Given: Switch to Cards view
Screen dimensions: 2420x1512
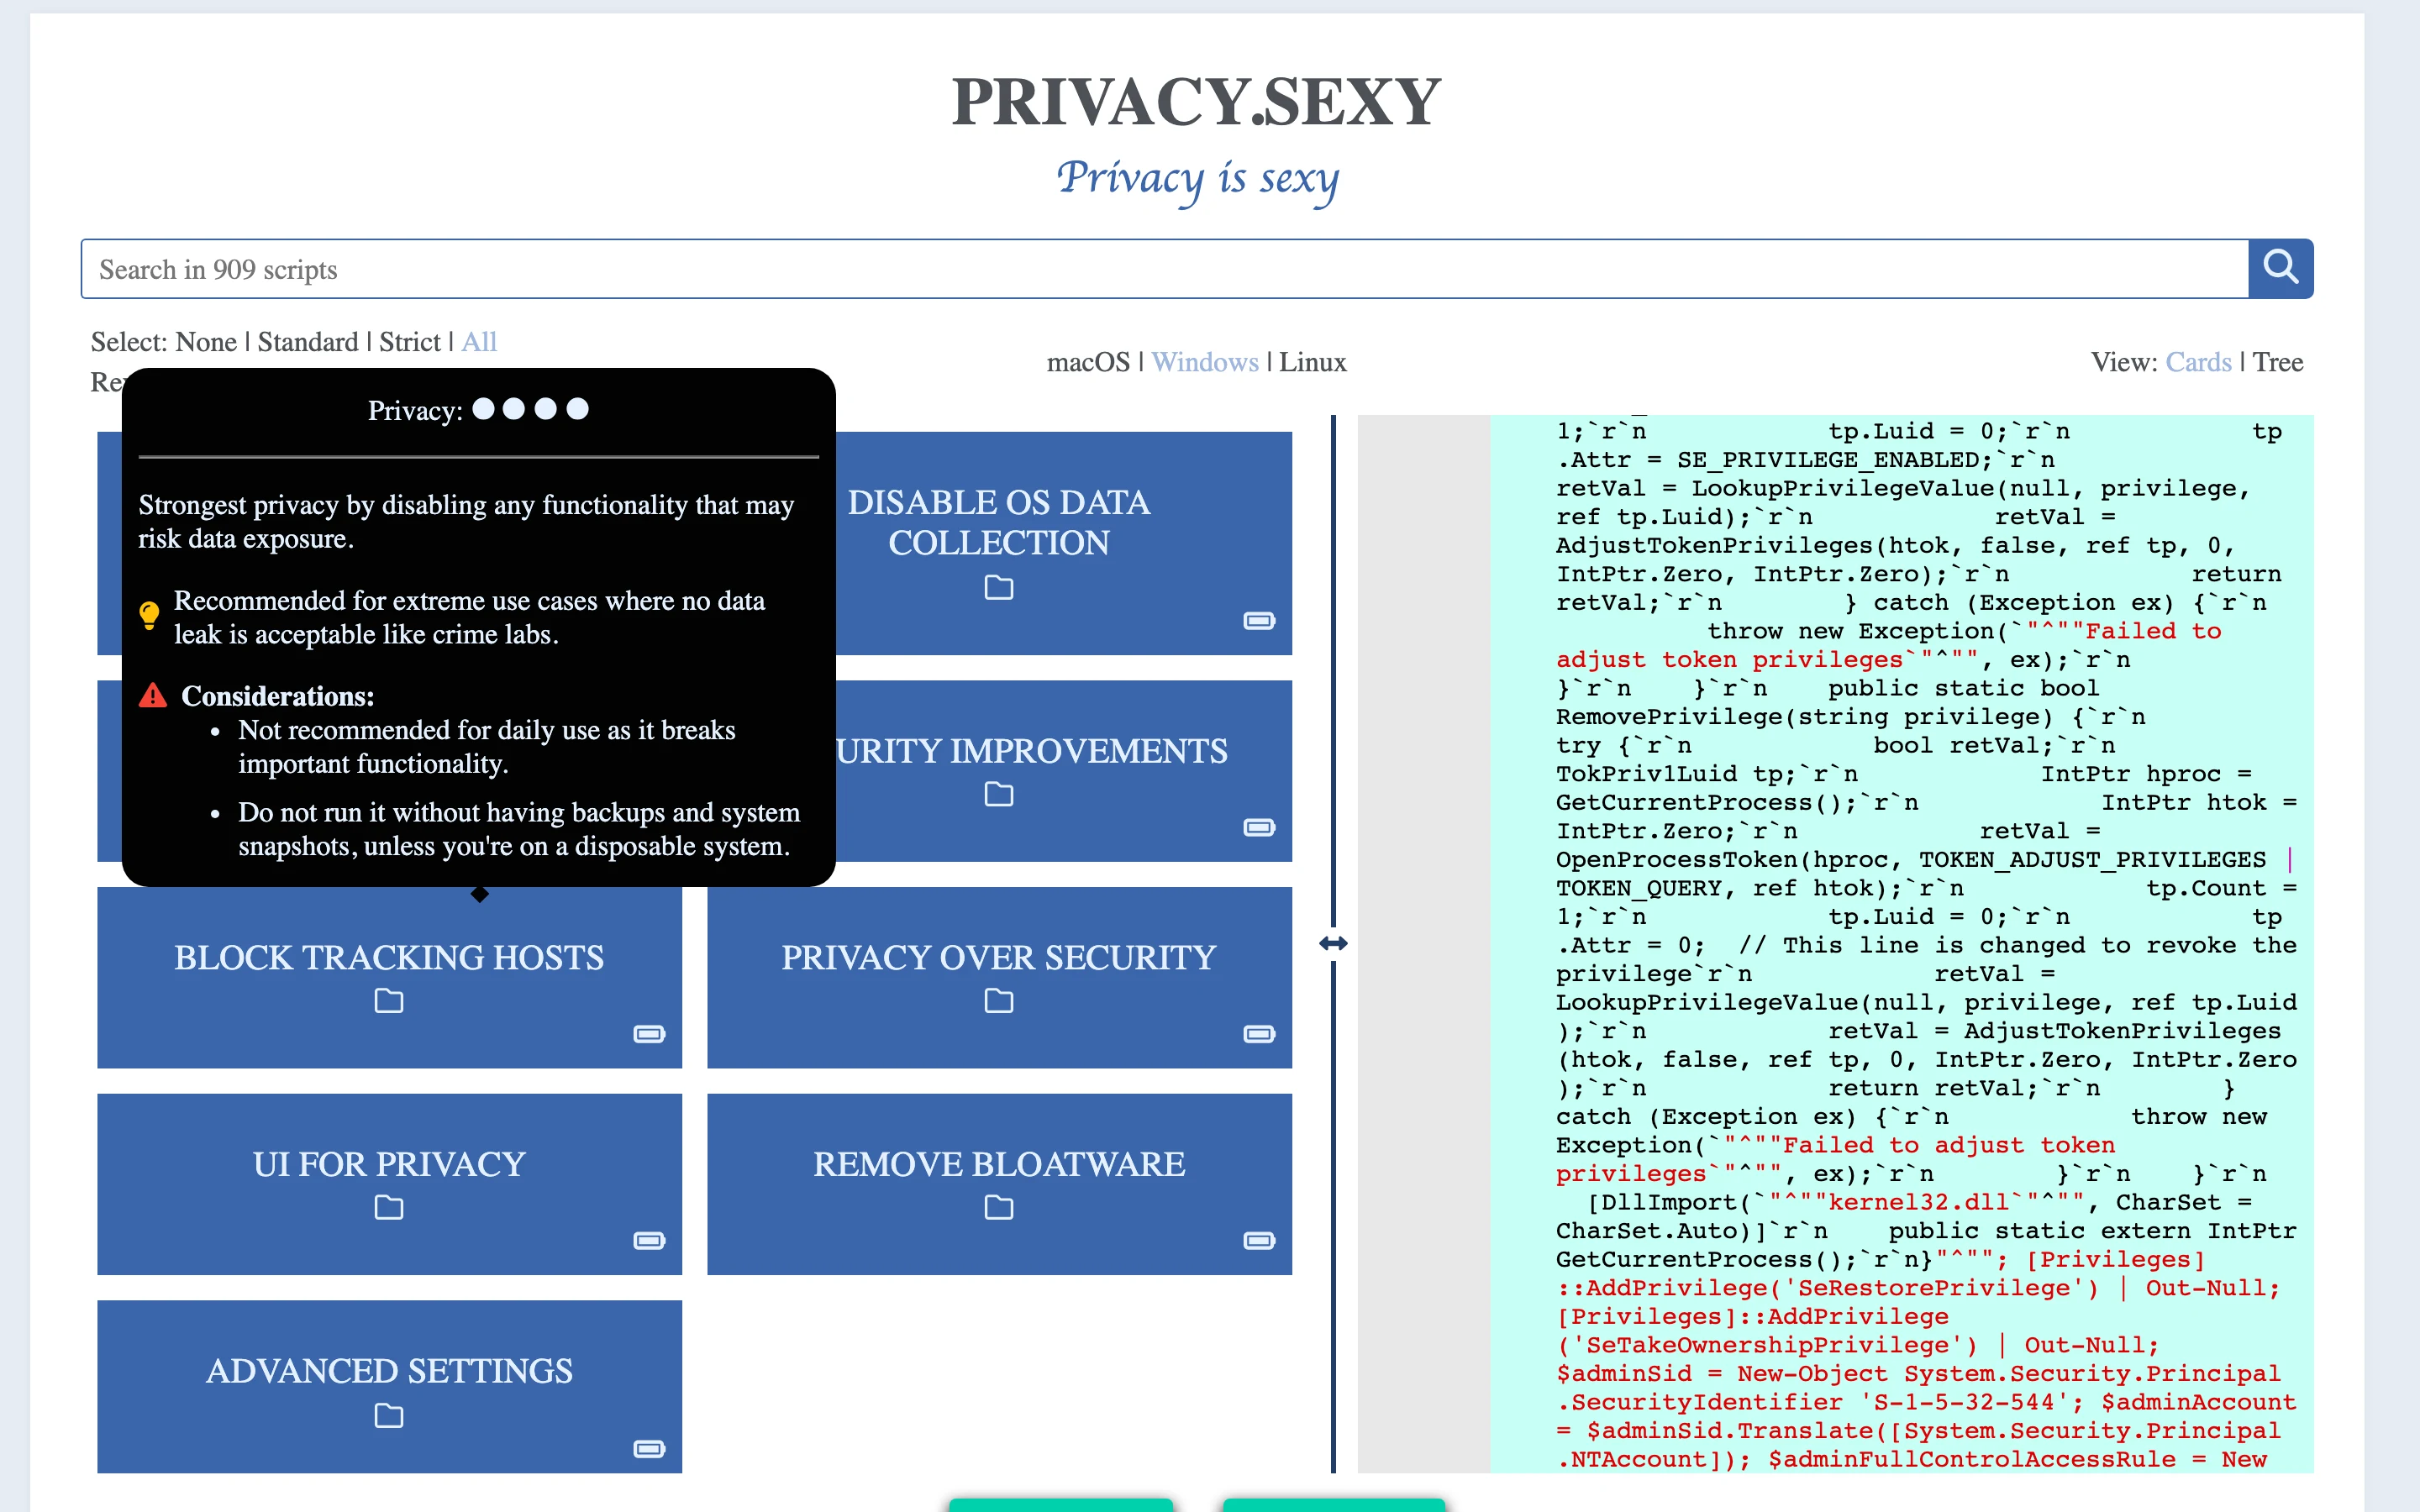Looking at the screenshot, I should coord(2198,362).
